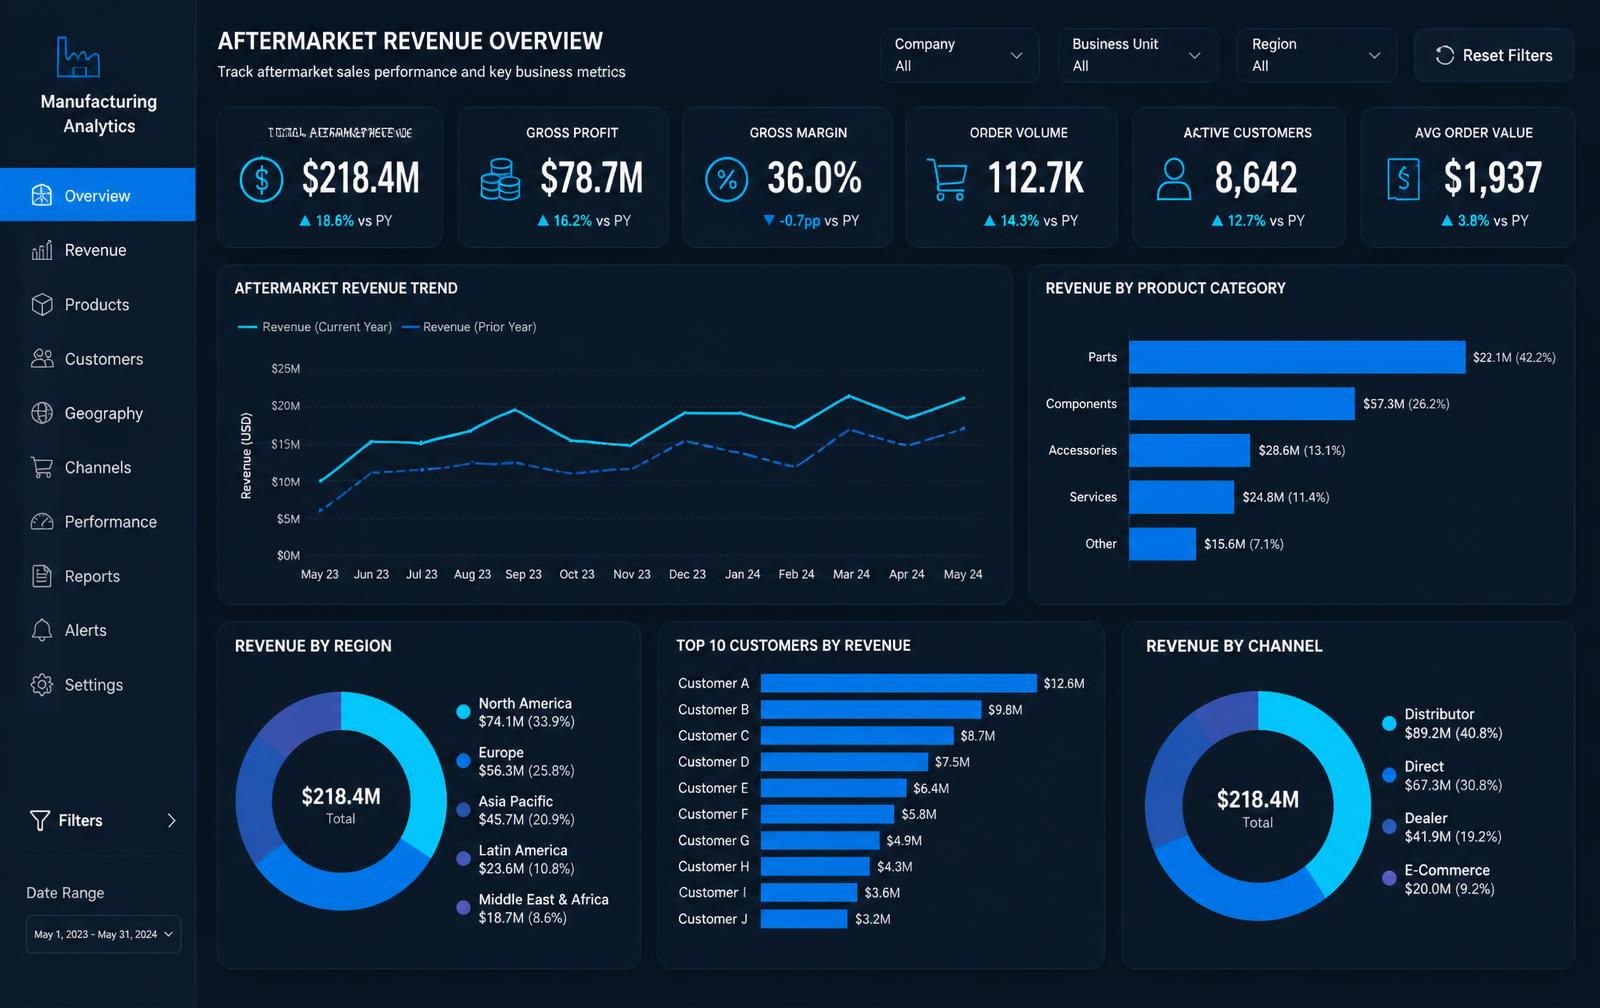The width and height of the screenshot is (1600, 1008).
Task: Click the receipt icon in Avg Order Value card
Action: tap(1404, 180)
